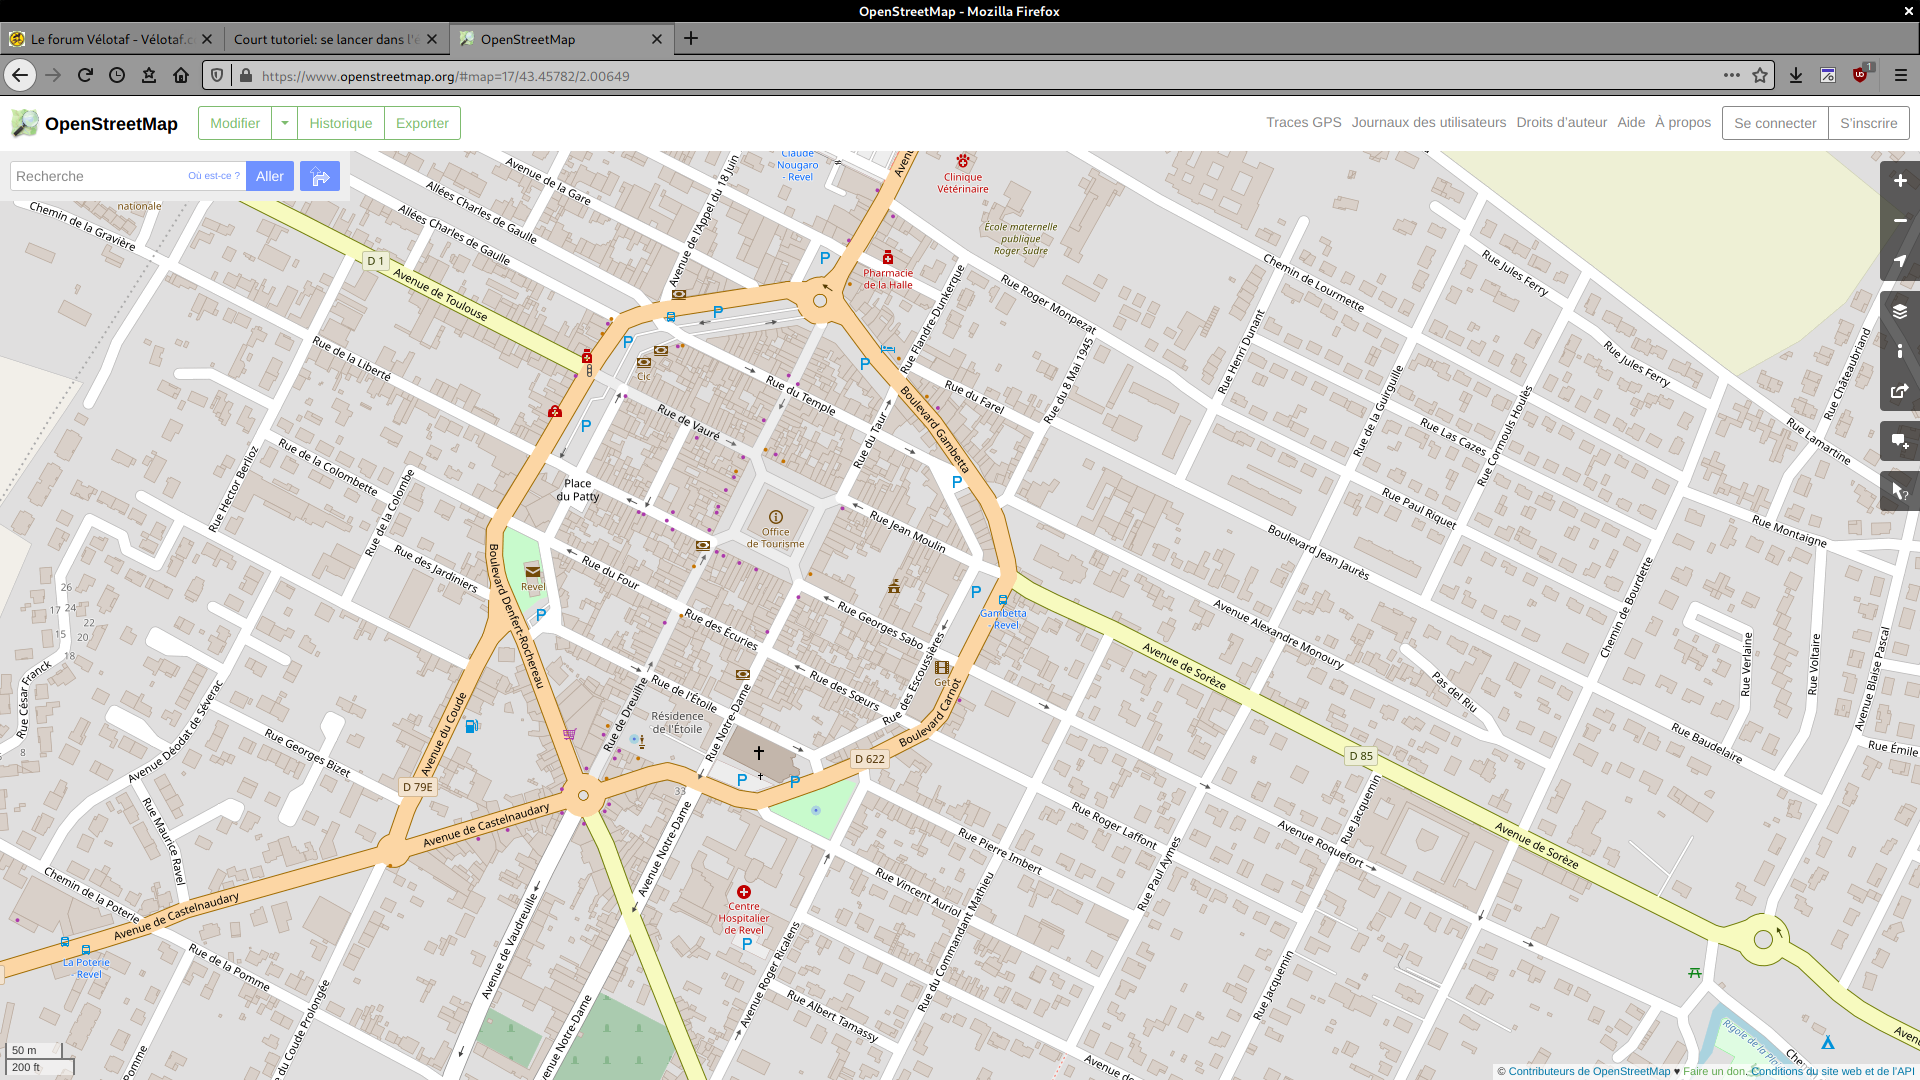Open the share map panel

[1900, 391]
